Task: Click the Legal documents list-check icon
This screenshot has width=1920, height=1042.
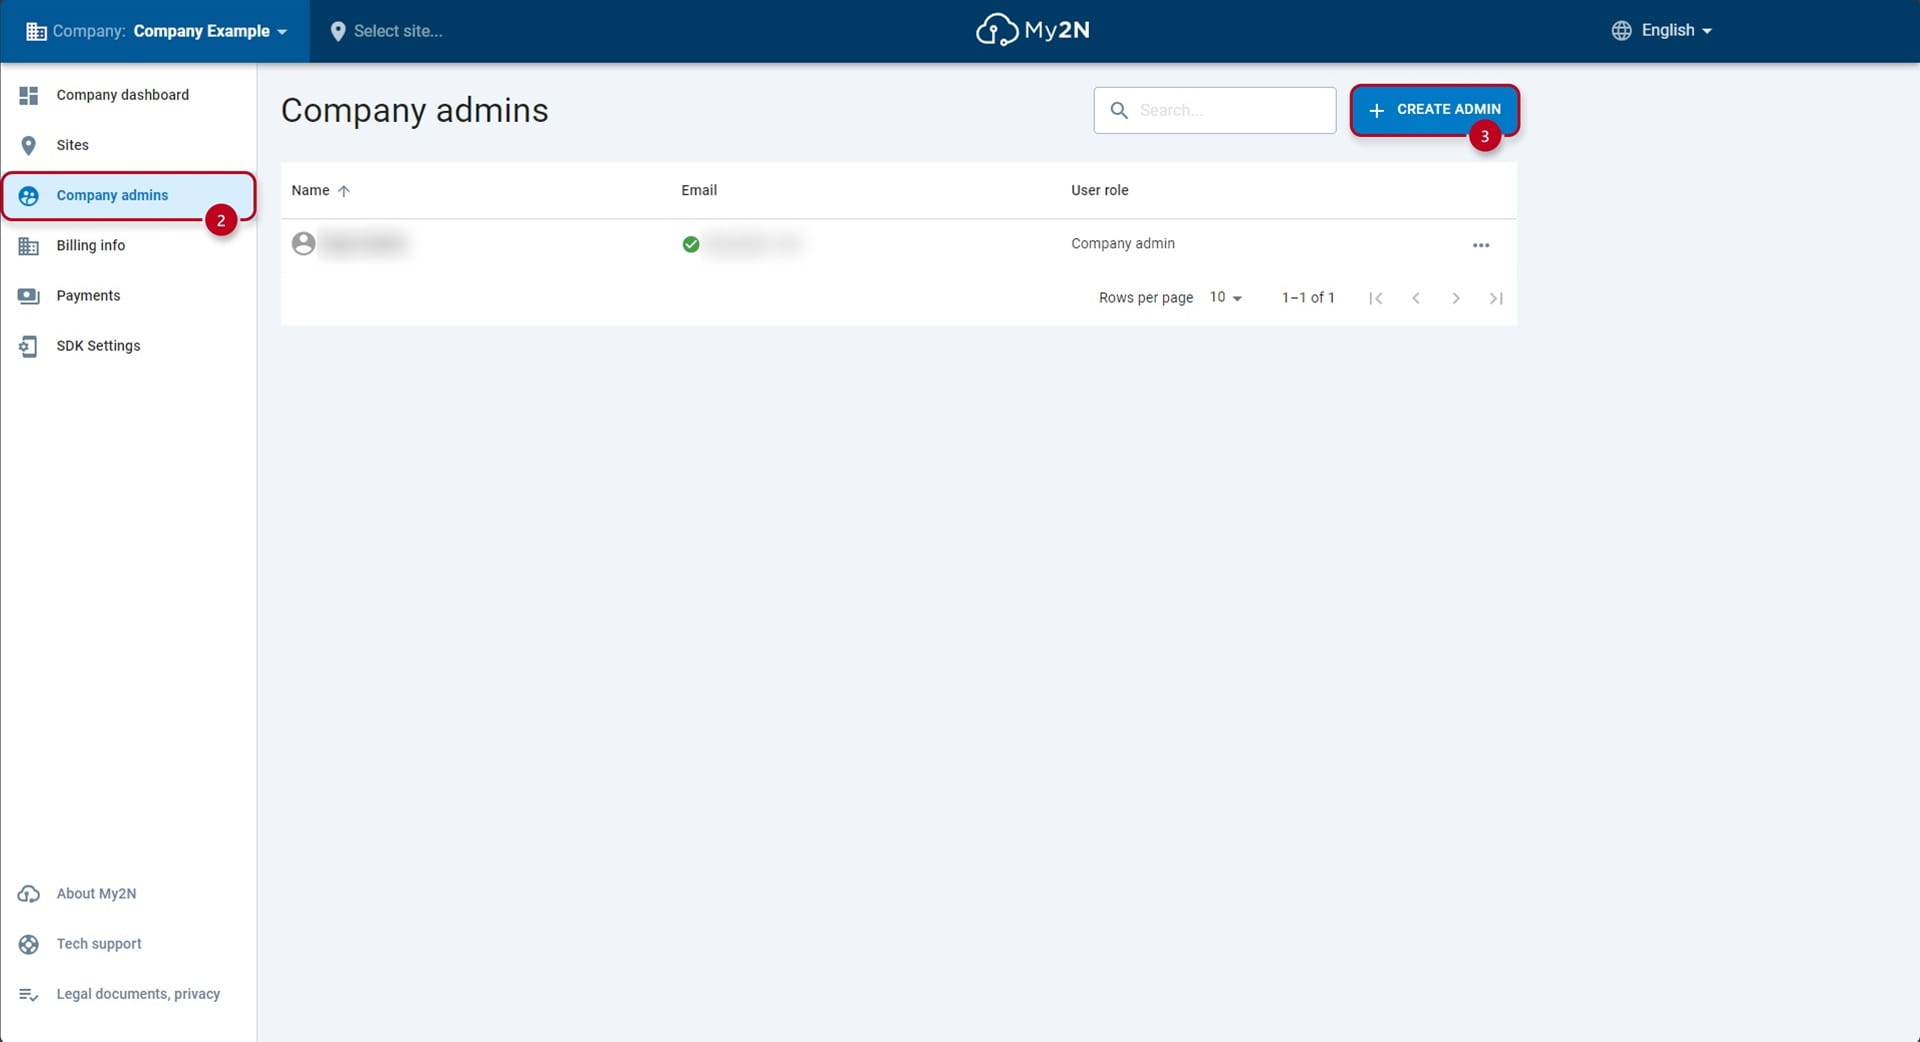Action: 29,995
